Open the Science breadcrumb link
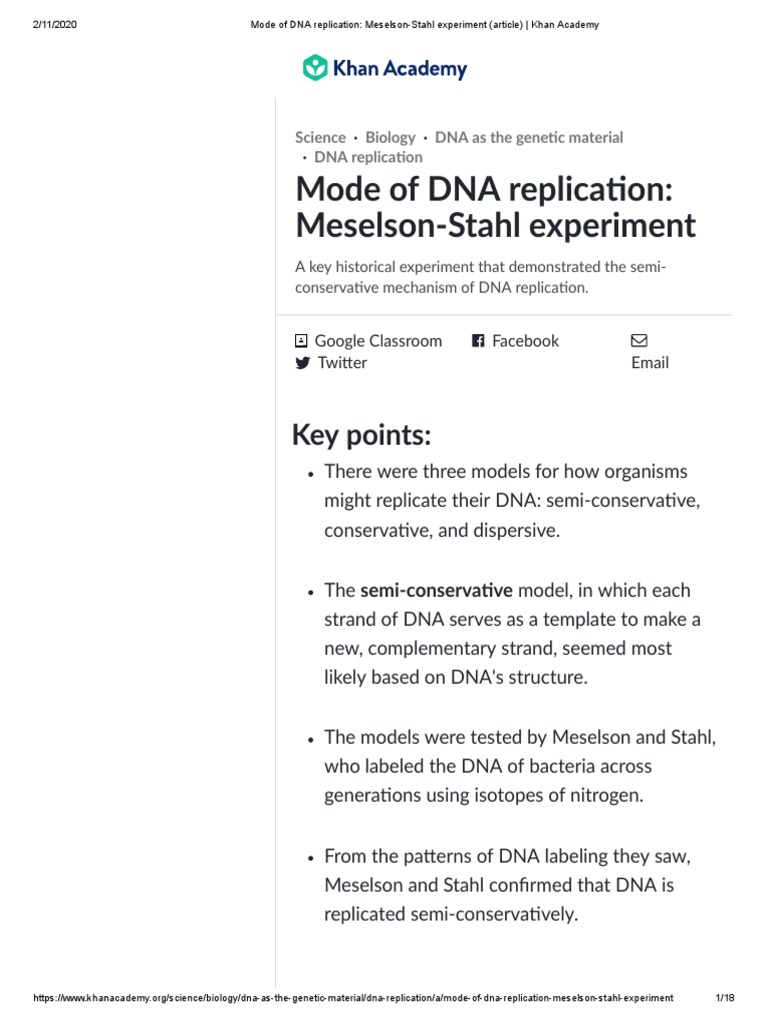768x1024 pixels. tap(320, 137)
